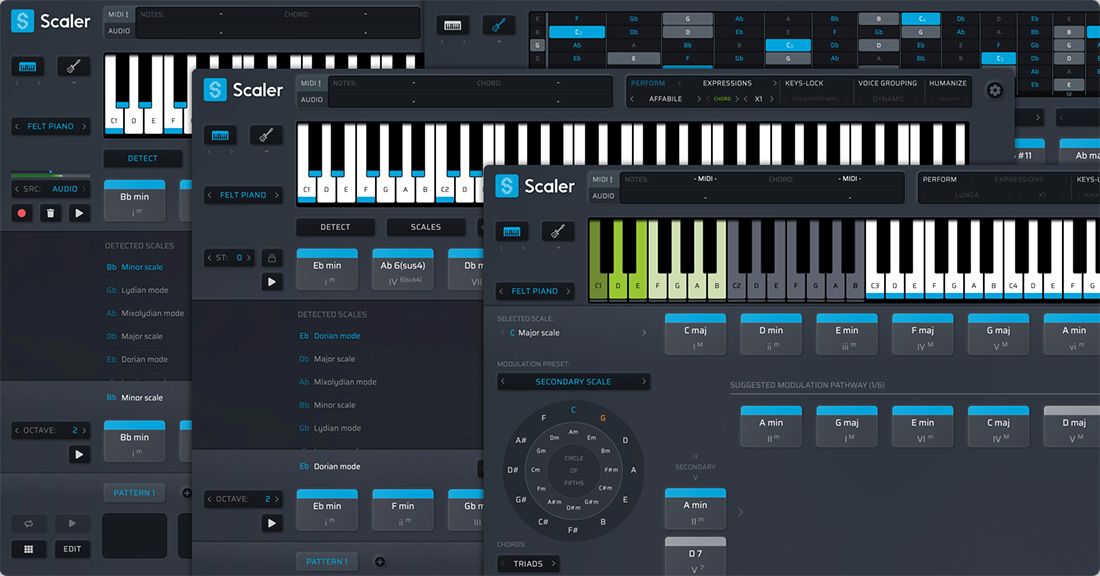Screen dimensions: 1100x576
Task: Click the Ab 6(sus4) chord pad
Action: point(403,269)
